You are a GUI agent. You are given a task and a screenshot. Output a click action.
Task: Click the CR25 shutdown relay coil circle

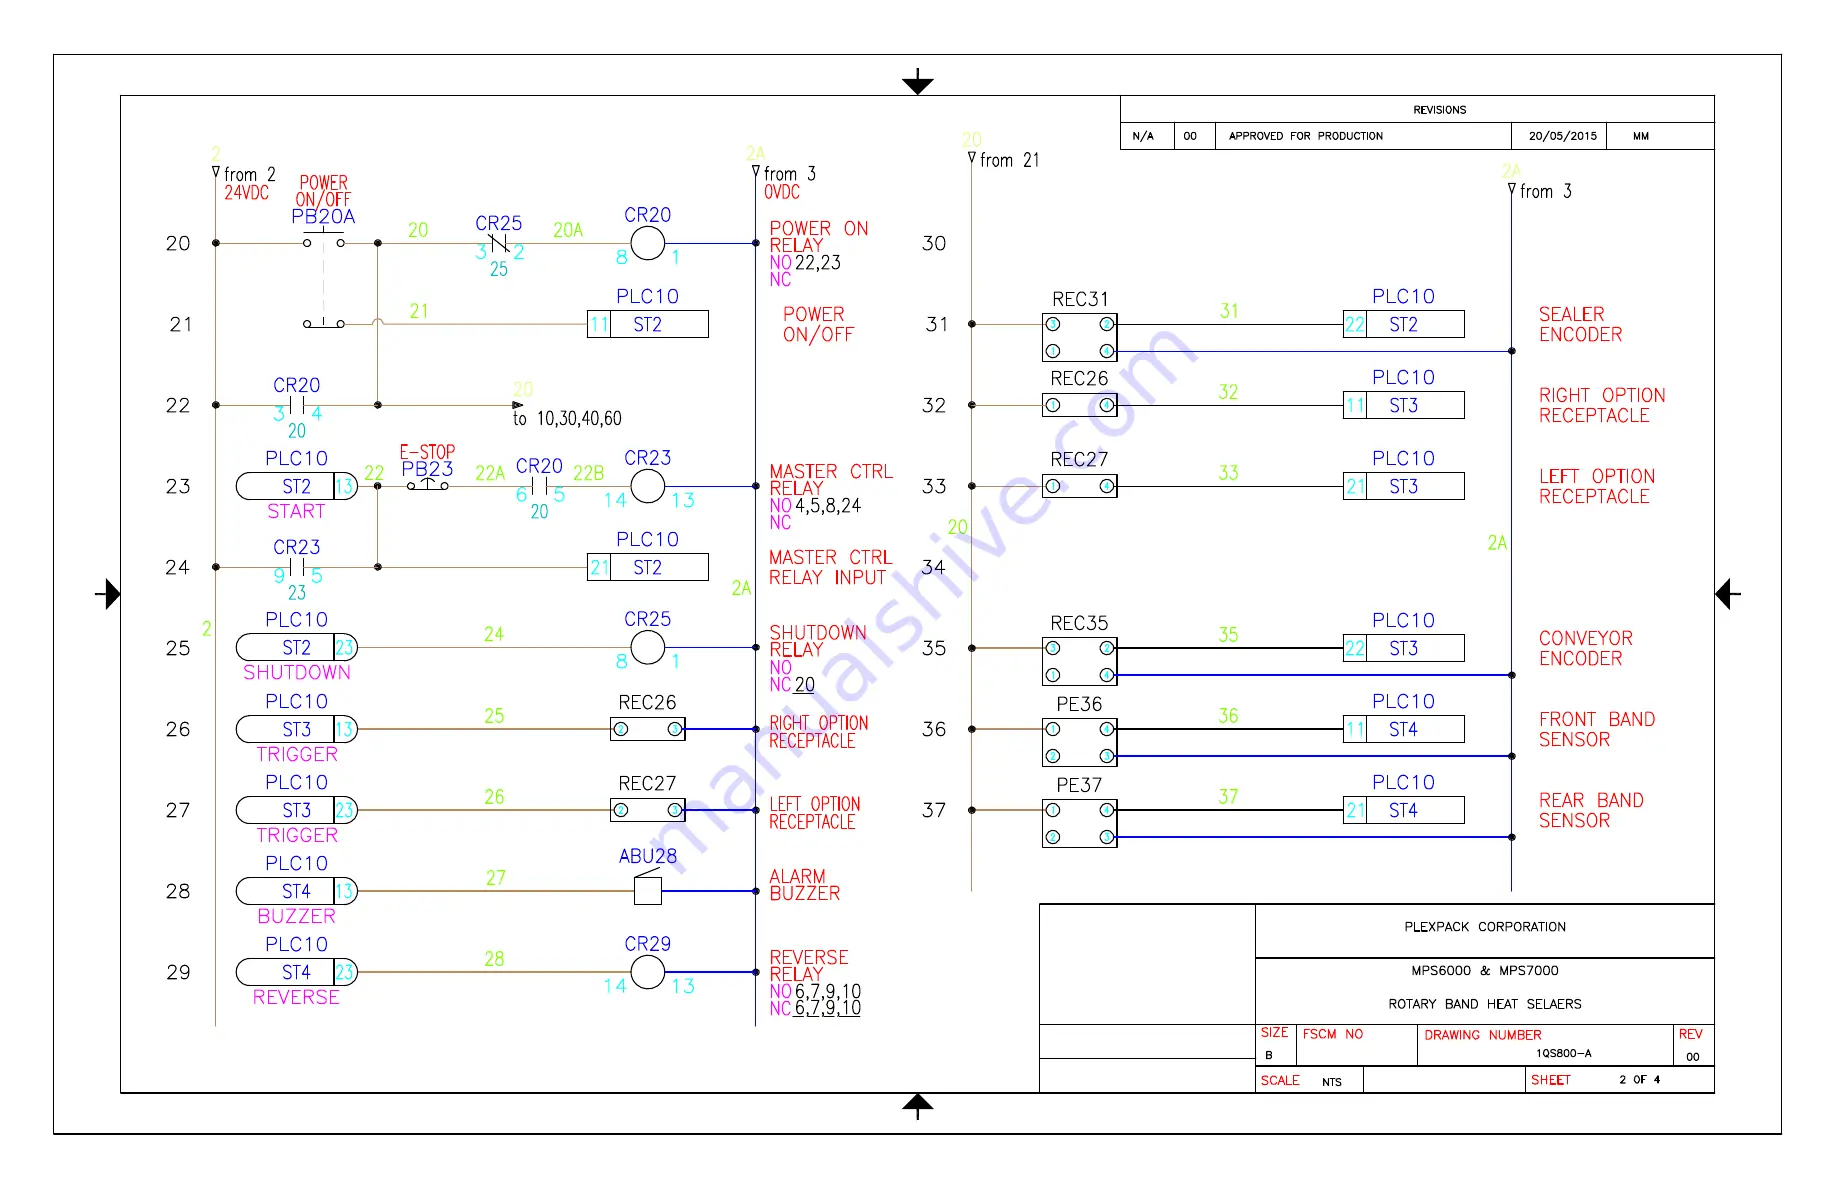click(647, 647)
